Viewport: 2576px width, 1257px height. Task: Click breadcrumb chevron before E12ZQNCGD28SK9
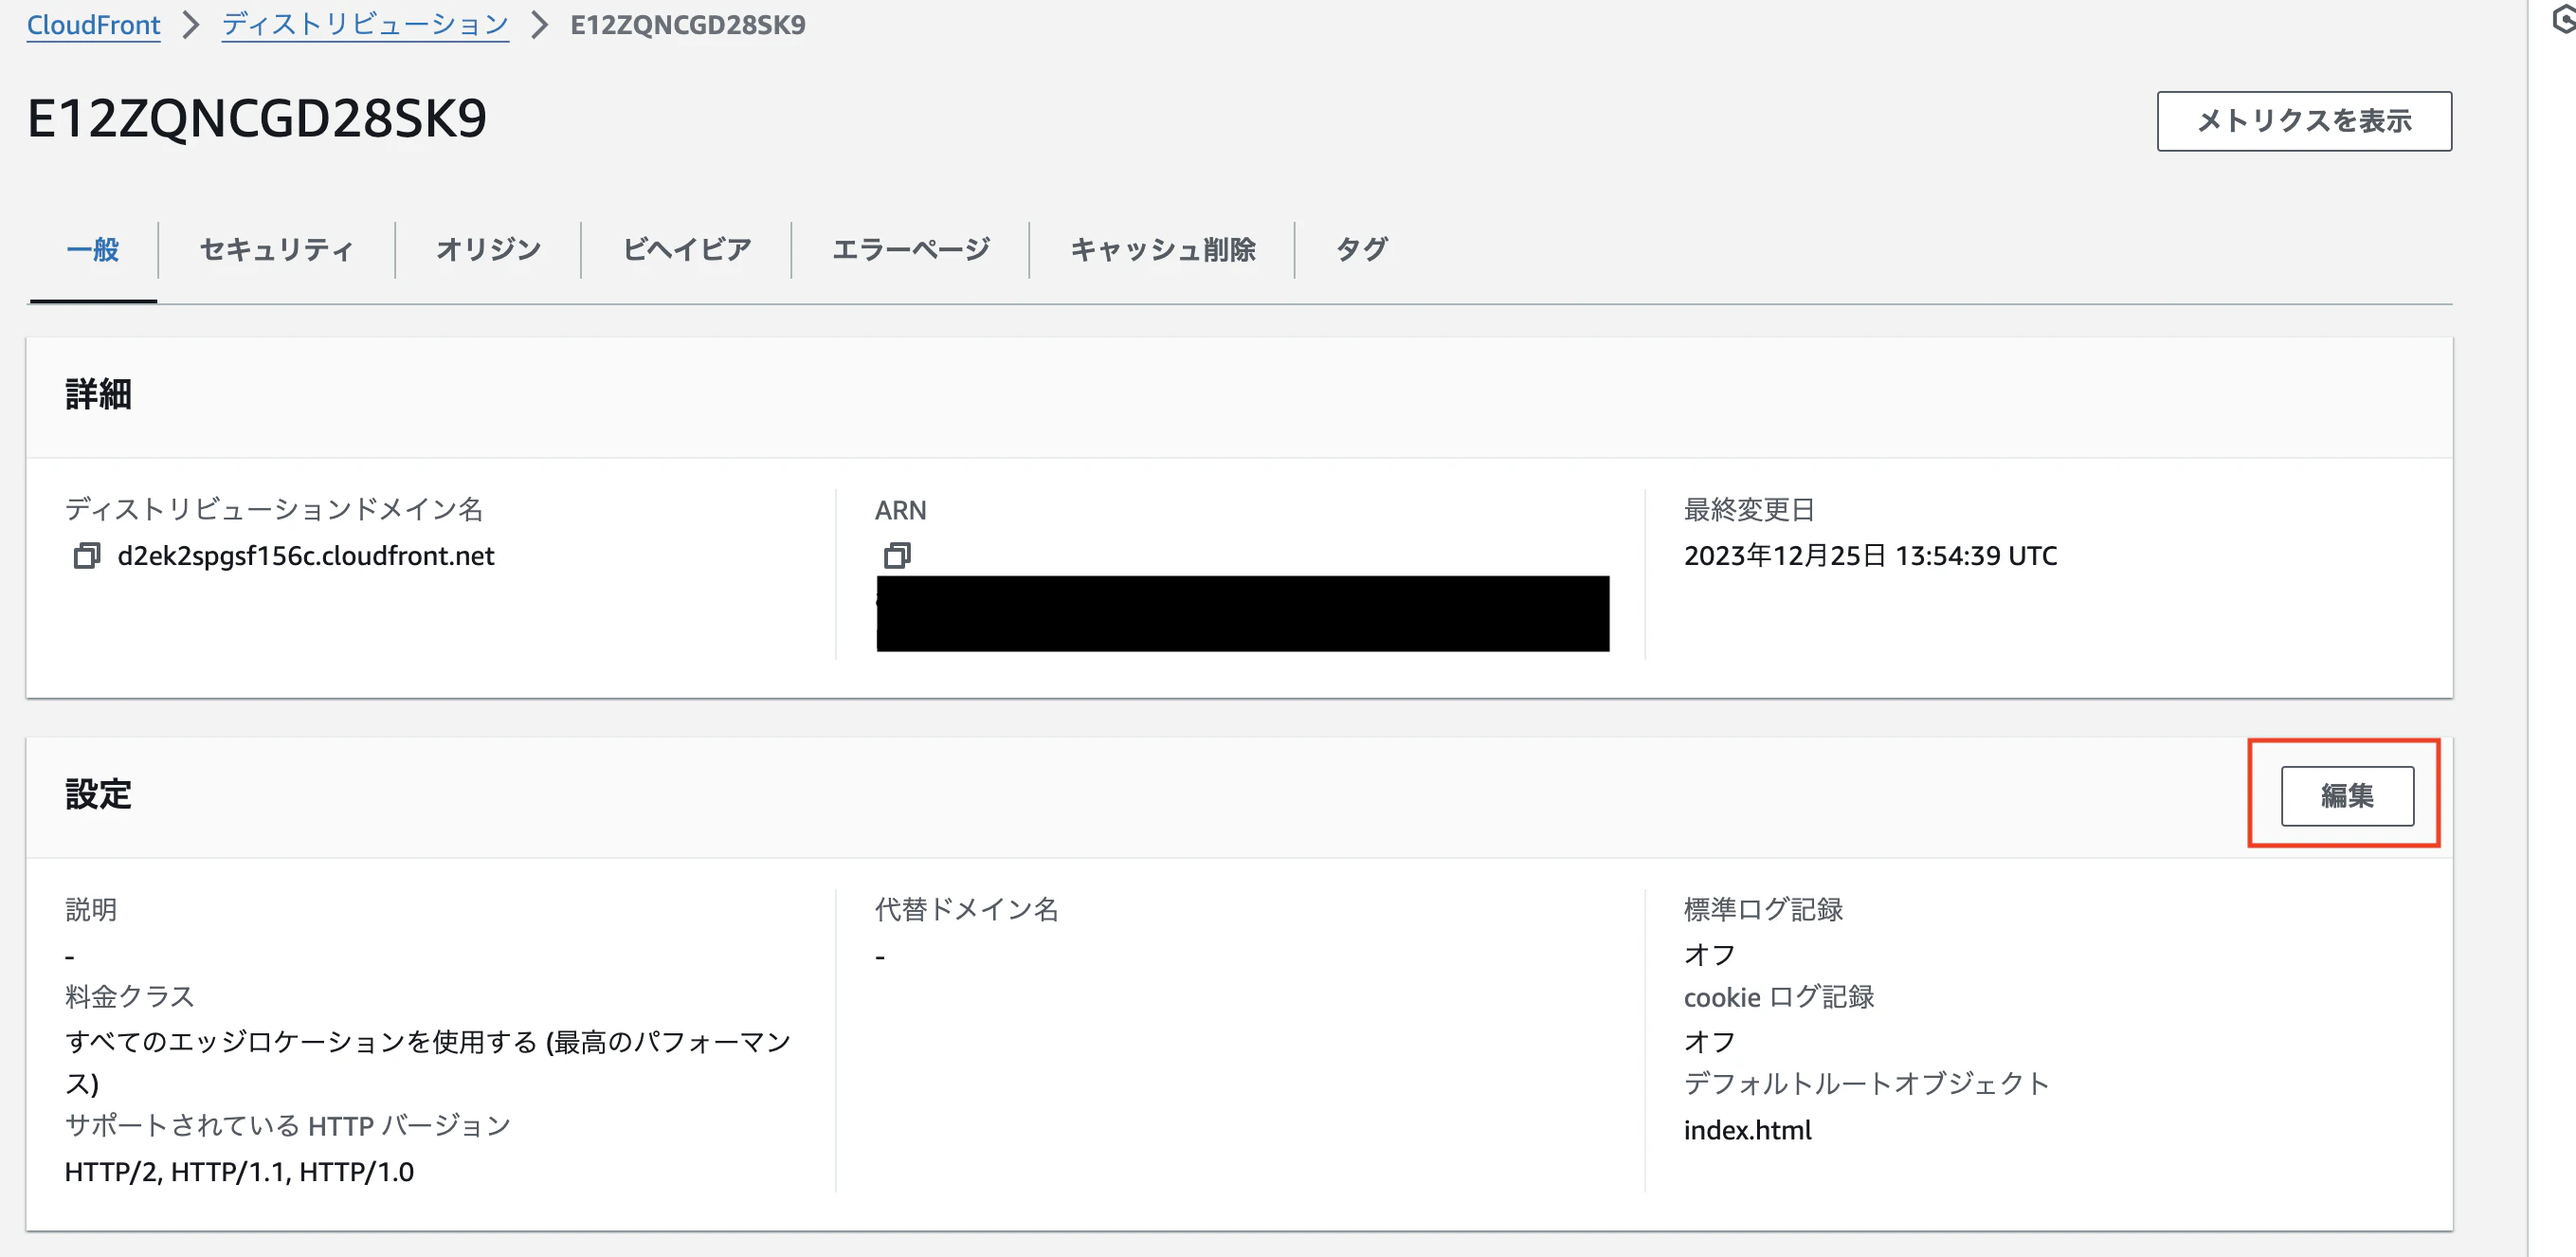pyautogui.click(x=540, y=25)
